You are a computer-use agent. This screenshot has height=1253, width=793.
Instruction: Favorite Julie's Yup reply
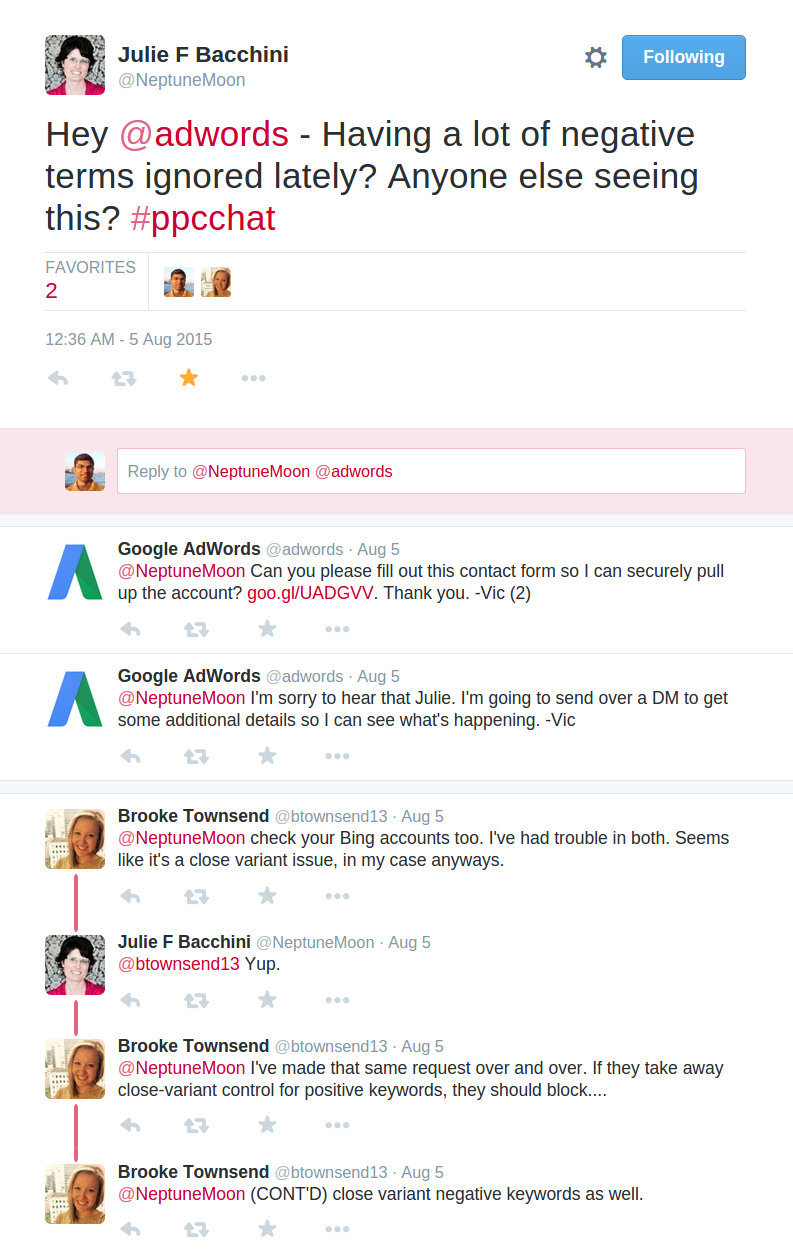(267, 999)
